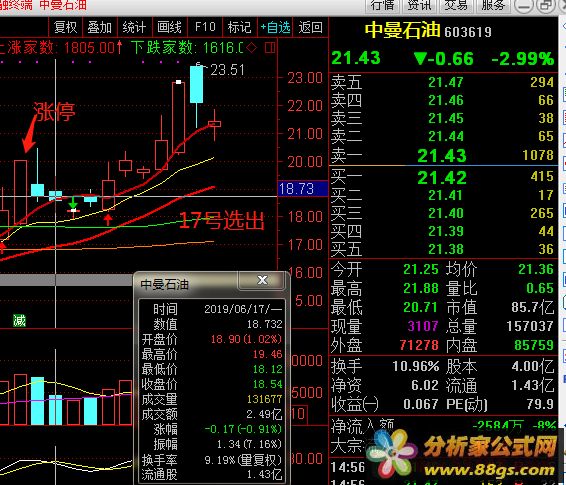Viewport: 566px width, 485px height.
Task: Click the window minimize button
Action: click(523, 5)
